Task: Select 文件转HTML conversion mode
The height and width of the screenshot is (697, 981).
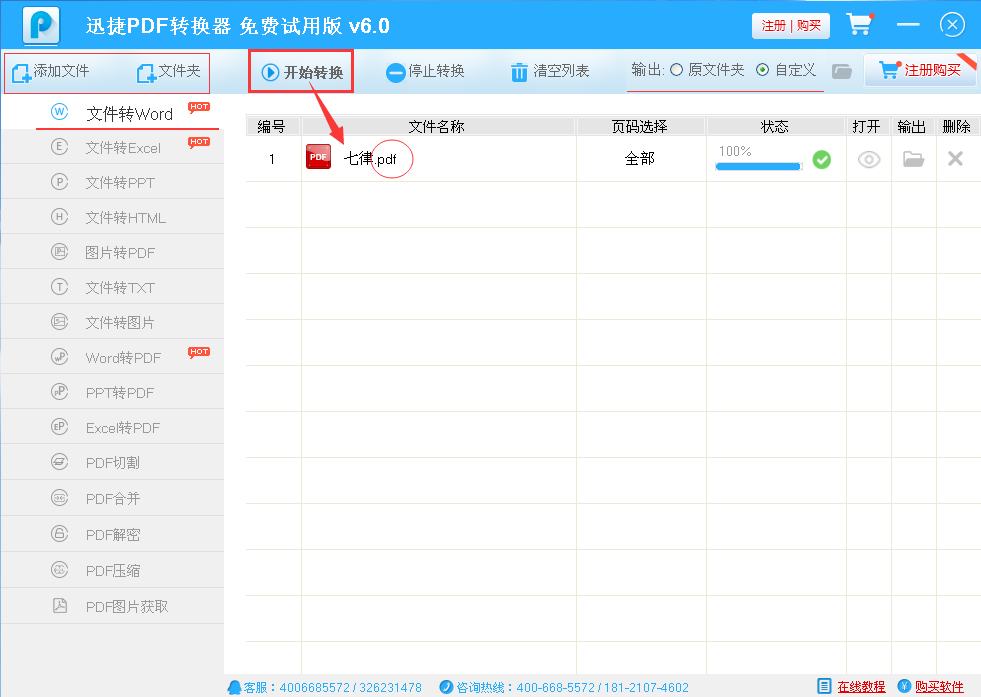Action: [x=113, y=217]
